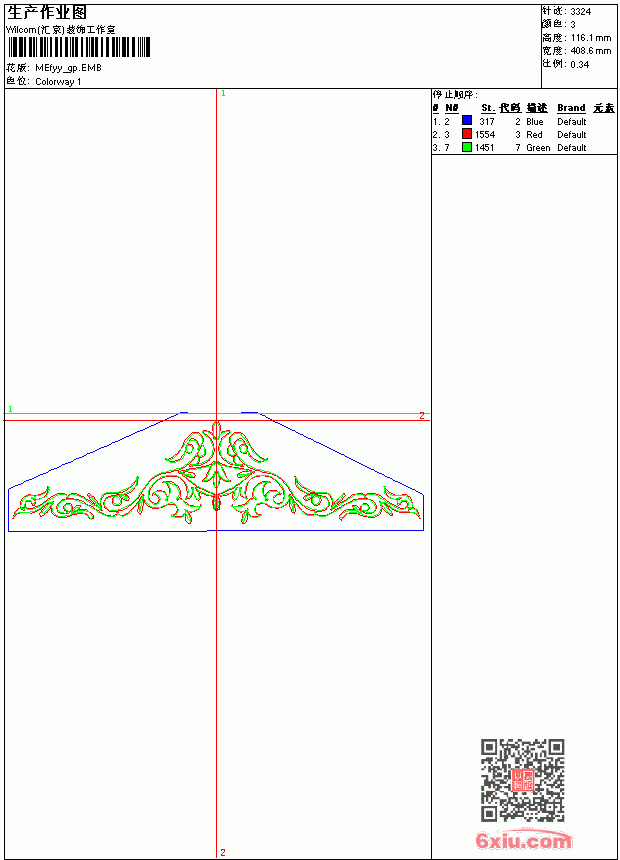Screen dimensions: 620x860
Task: Open the 6xiu.com watermark link
Action: 524,840
